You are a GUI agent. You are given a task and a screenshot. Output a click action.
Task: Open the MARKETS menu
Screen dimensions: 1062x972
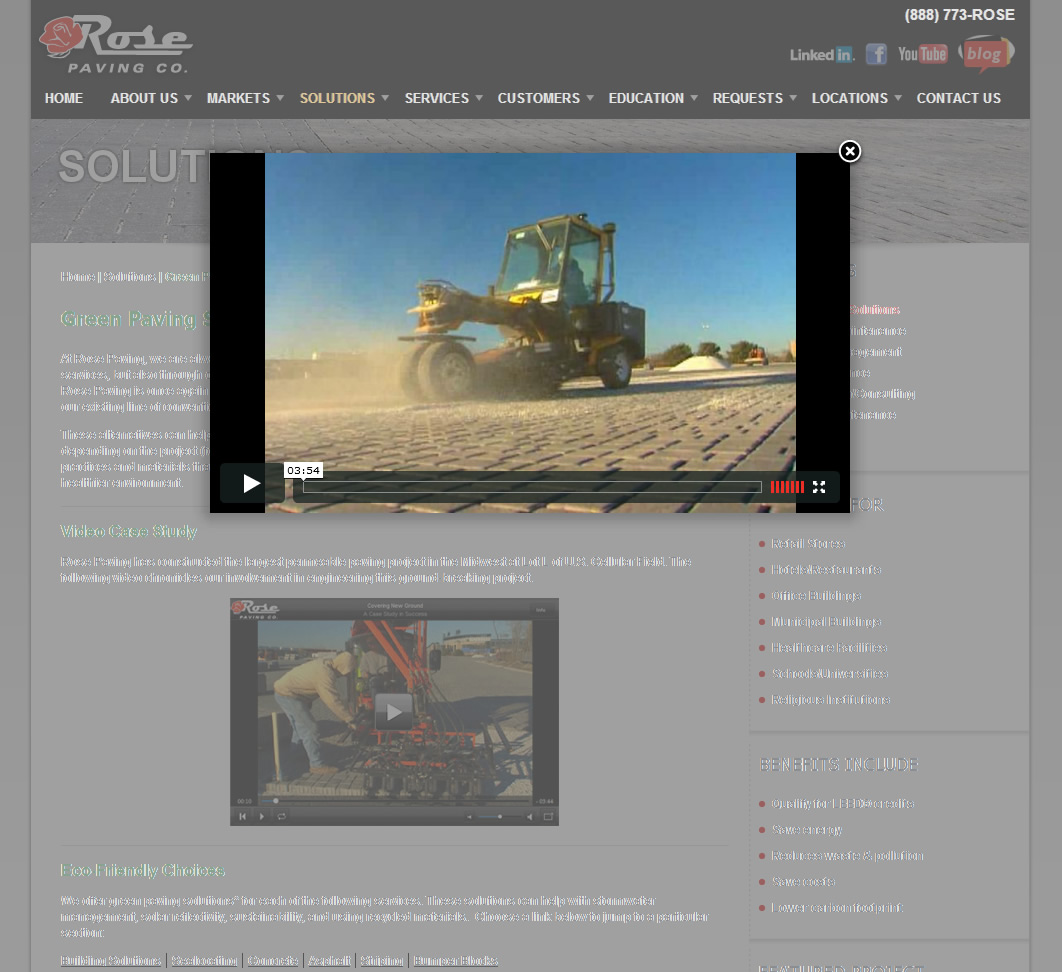pos(238,98)
